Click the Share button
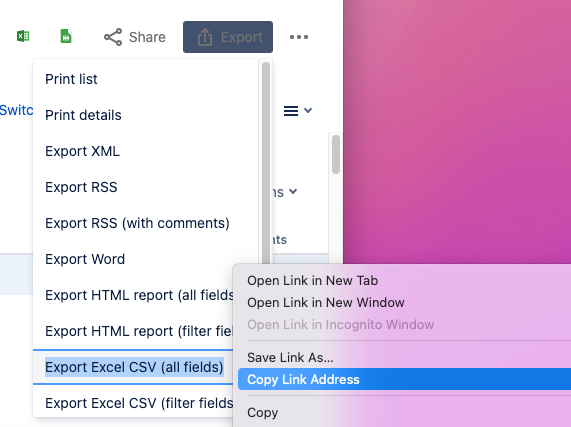Image resolution: width=571 pixels, height=427 pixels. point(135,37)
